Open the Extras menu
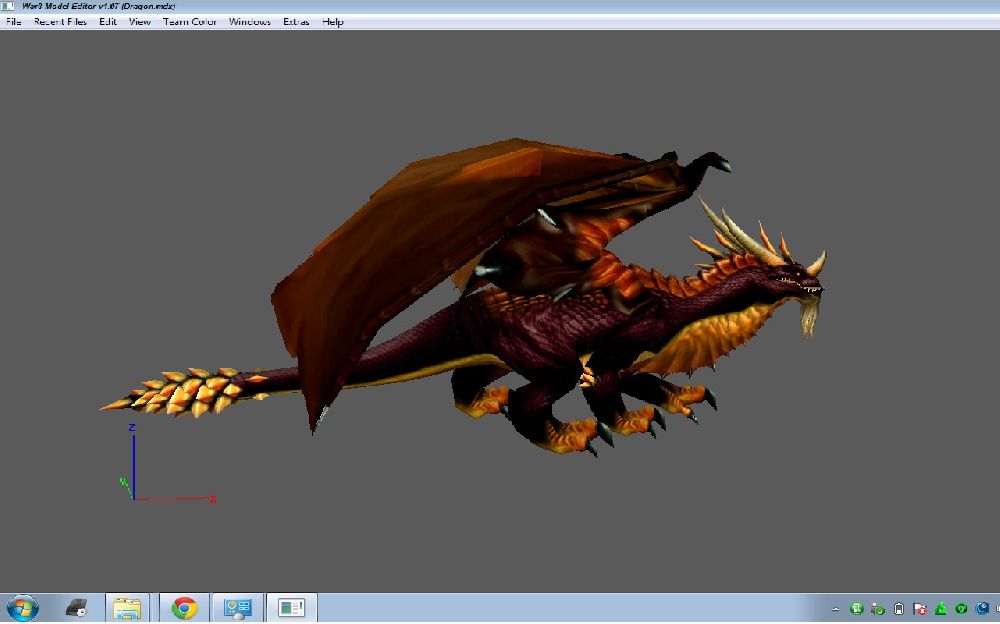 coord(296,22)
